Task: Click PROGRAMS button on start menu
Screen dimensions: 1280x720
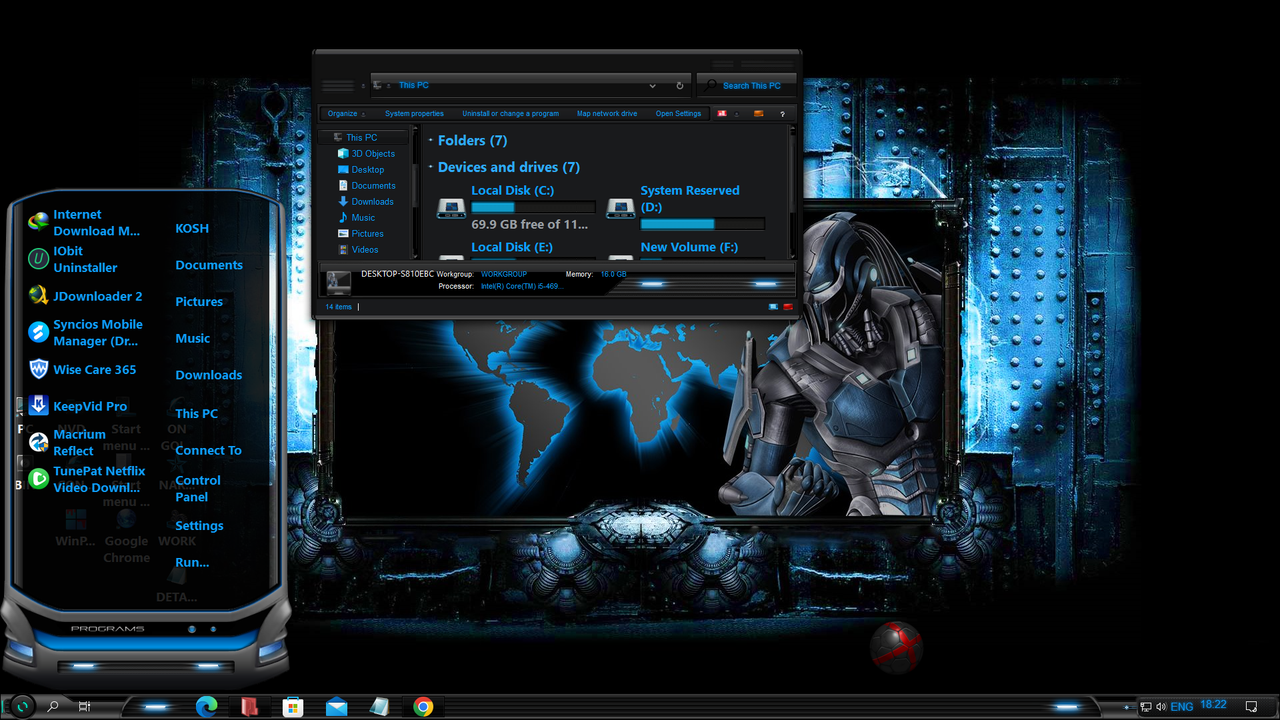Action: coord(108,629)
